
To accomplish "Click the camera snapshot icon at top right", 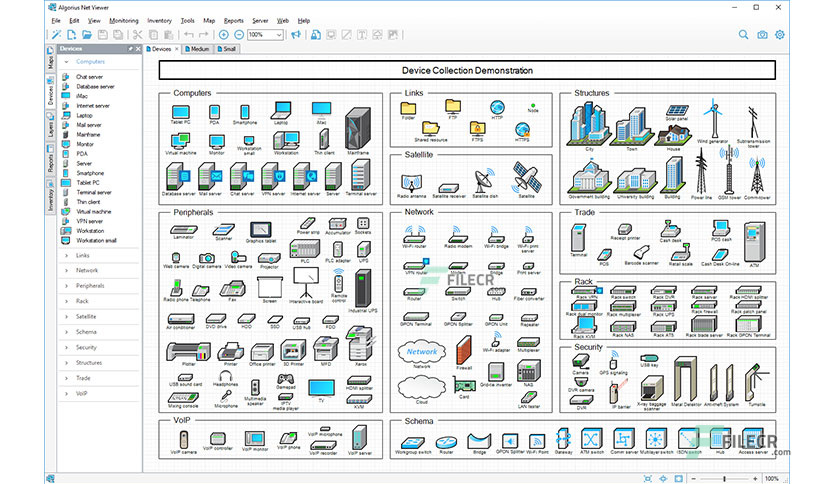I will [762, 35].
